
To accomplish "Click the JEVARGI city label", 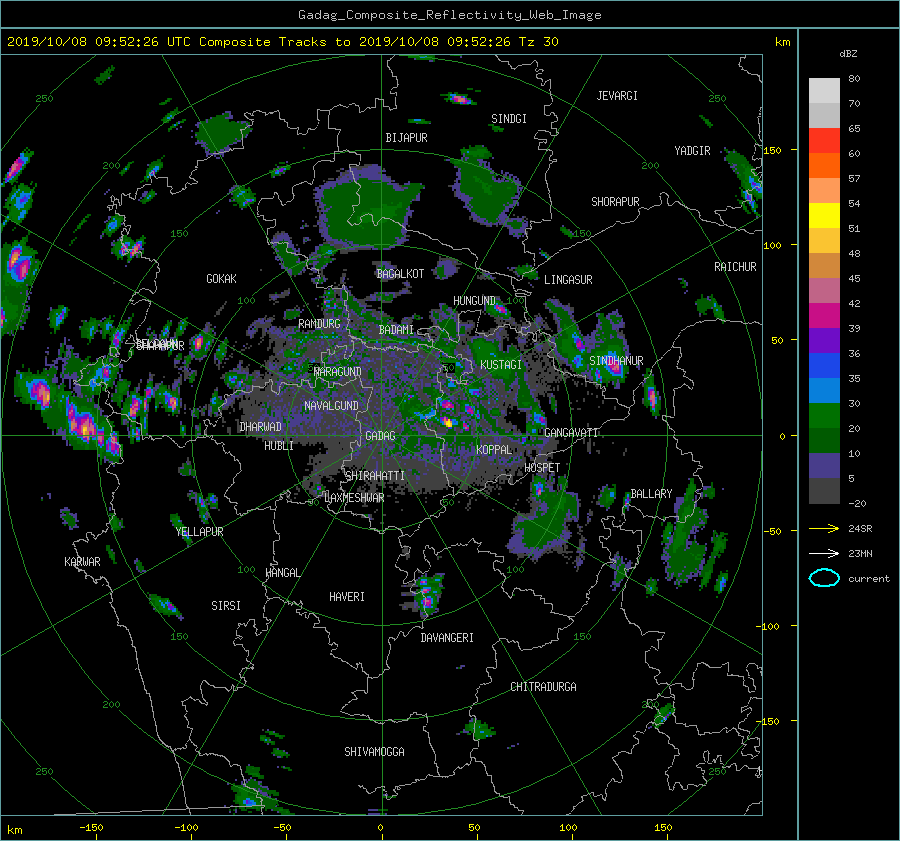I will 617,96.
